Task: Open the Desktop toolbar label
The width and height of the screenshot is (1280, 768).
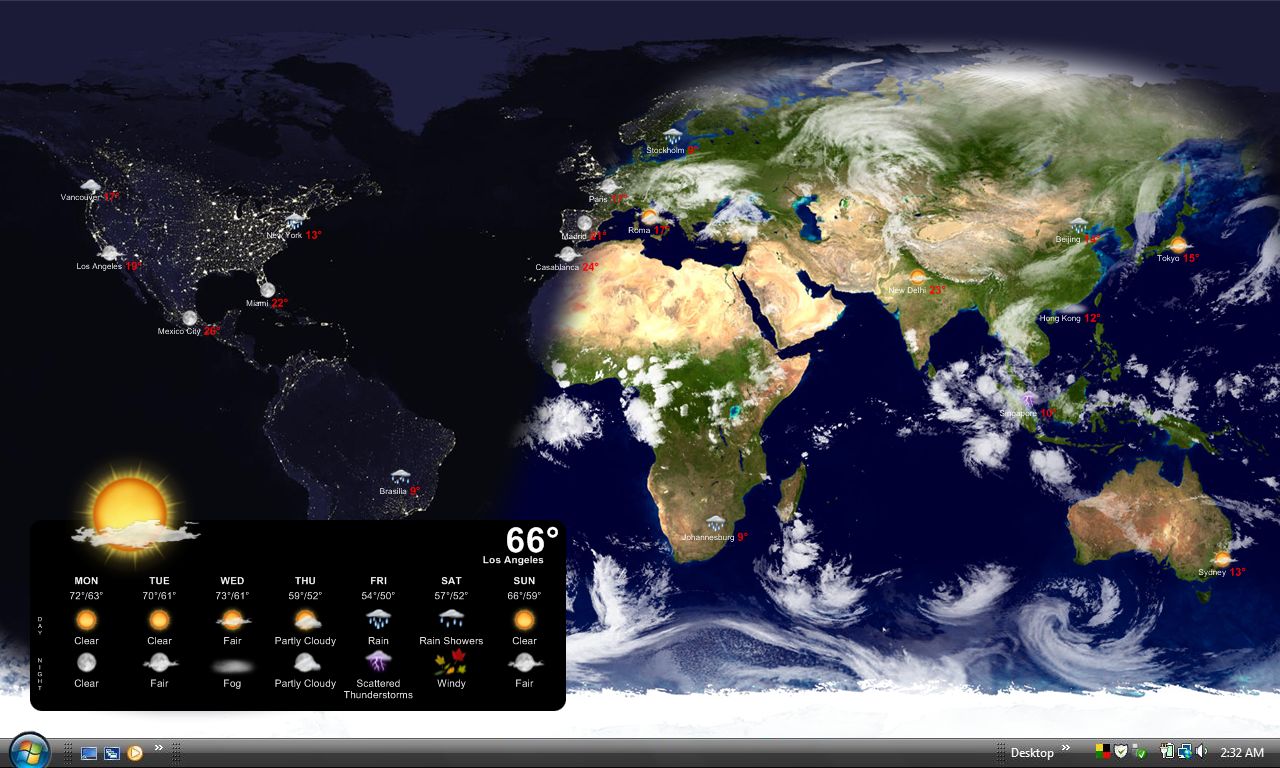Action: point(1031,753)
